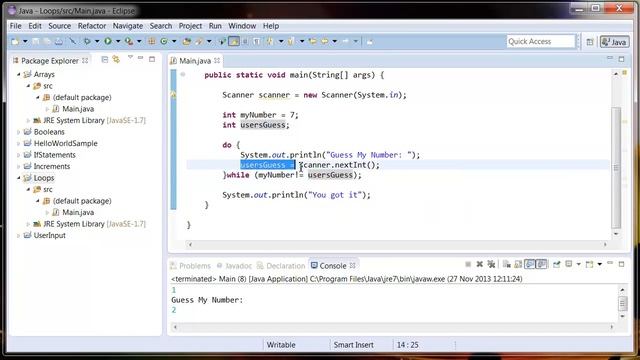Open the Open Console dropdown arrow

coord(600,264)
